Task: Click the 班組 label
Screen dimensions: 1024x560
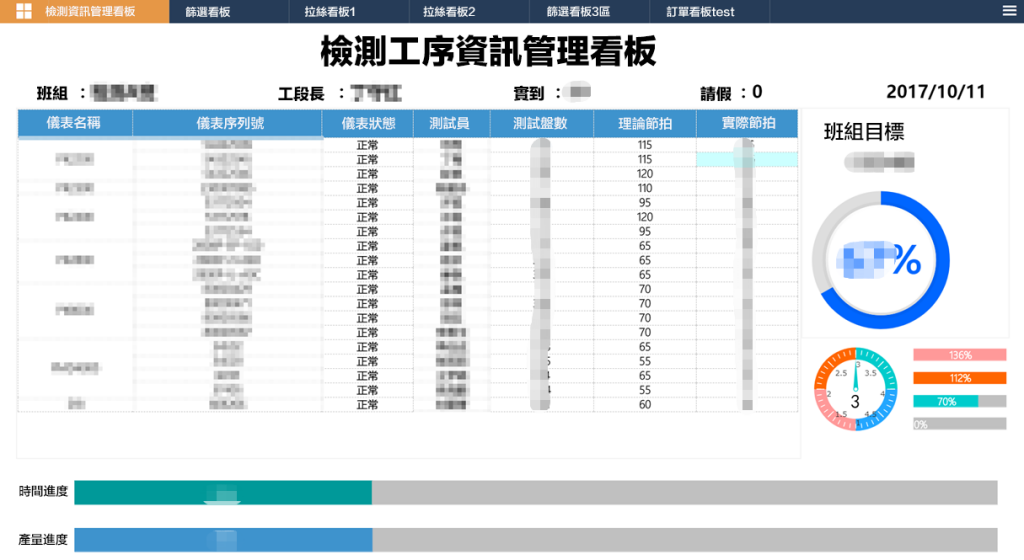Action: click(x=52, y=94)
